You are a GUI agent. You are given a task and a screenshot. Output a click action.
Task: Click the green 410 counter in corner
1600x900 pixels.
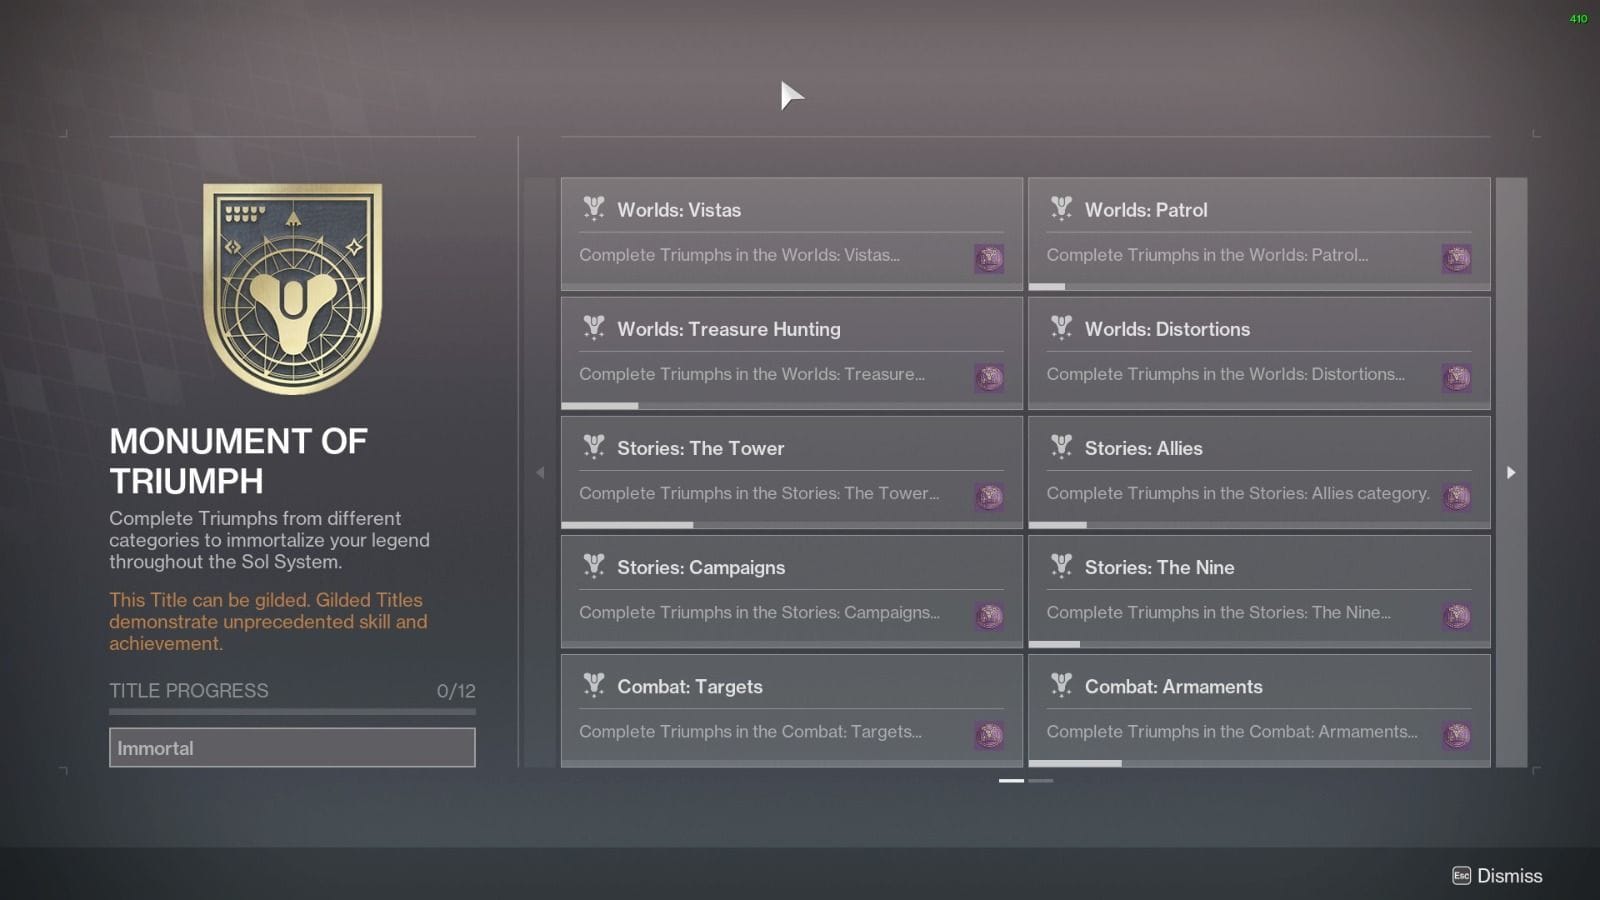point(1578,19)
